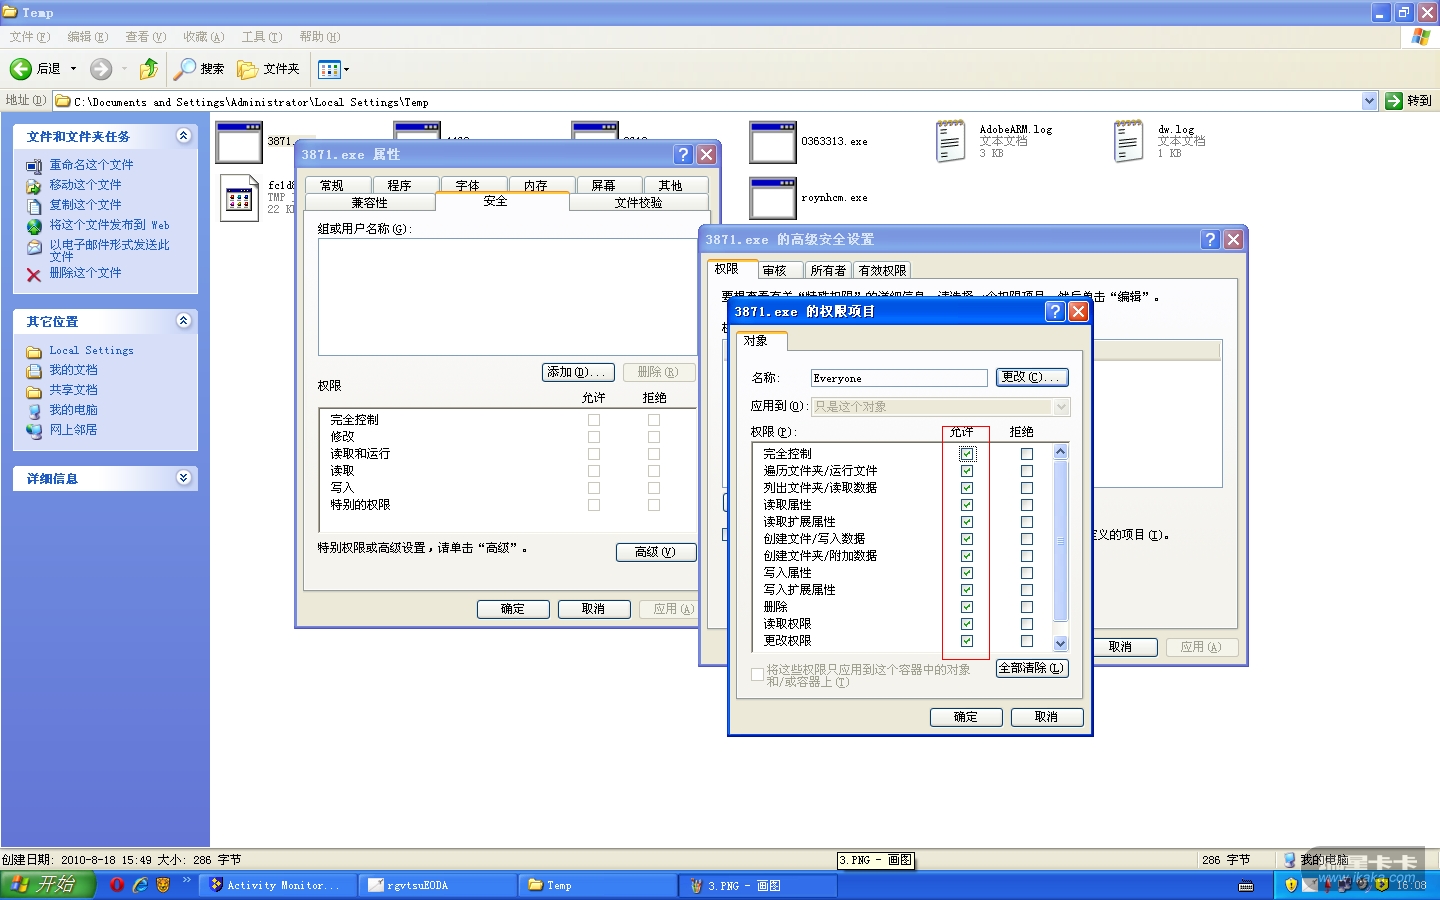Click 高级(V) button in 属性 dialog
The image size is (1440, 900).
click(656, 552)
